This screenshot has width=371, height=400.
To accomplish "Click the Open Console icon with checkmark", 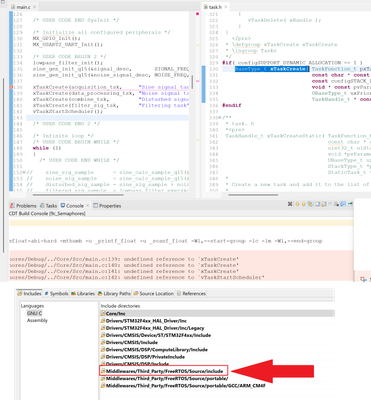I will pos(350,204).
